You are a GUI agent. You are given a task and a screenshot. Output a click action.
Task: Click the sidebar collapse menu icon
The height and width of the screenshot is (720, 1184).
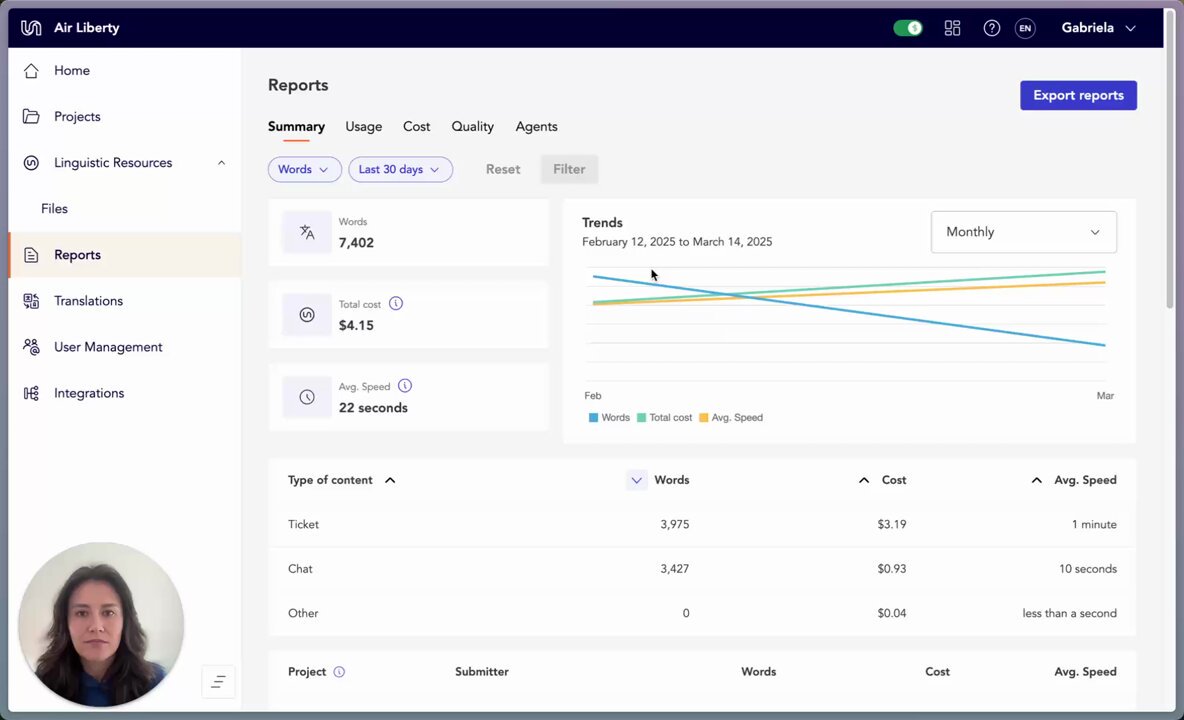point(218,682)
